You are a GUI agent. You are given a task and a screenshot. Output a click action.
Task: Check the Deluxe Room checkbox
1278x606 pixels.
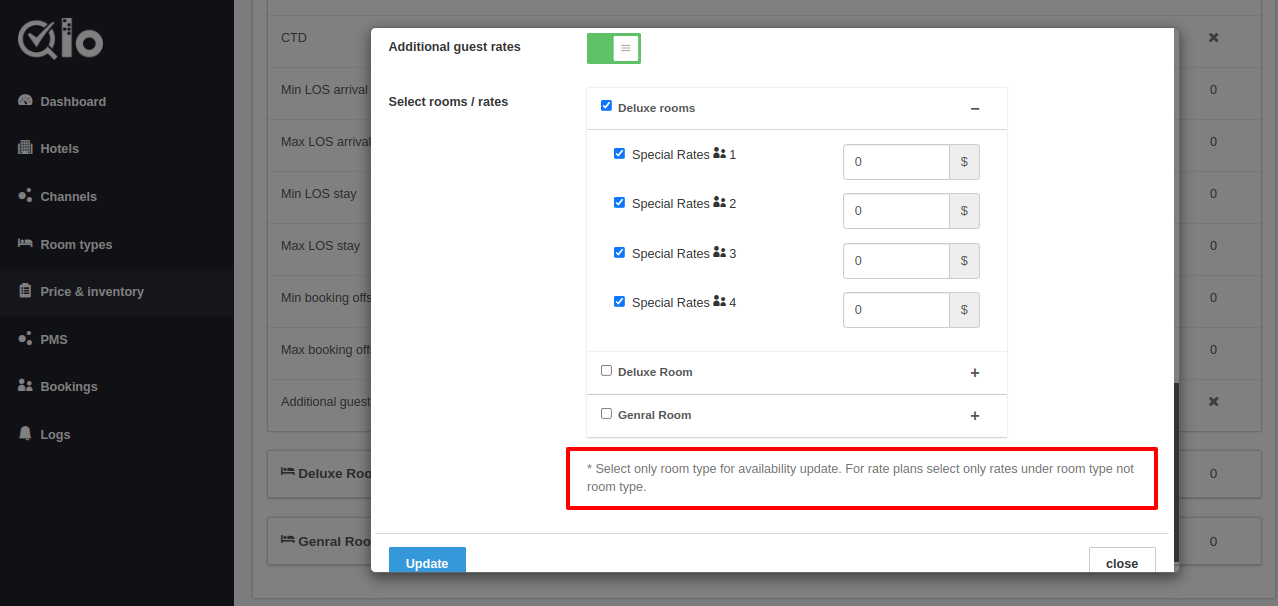point(606,370)
